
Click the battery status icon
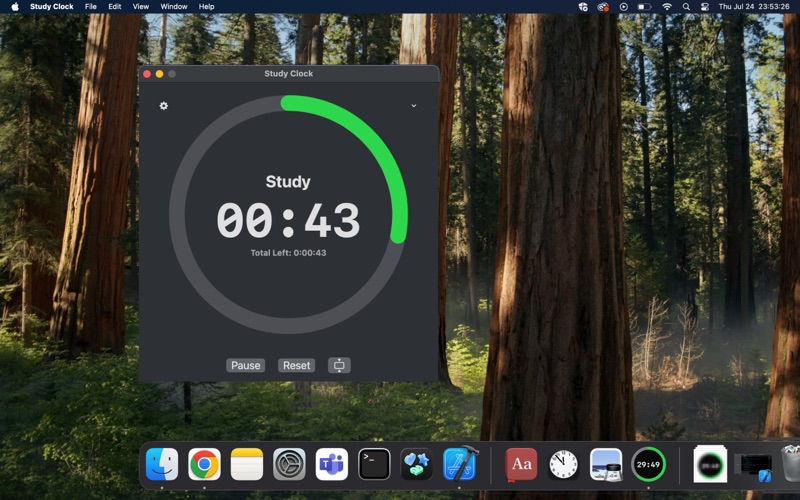coord(644,7)
